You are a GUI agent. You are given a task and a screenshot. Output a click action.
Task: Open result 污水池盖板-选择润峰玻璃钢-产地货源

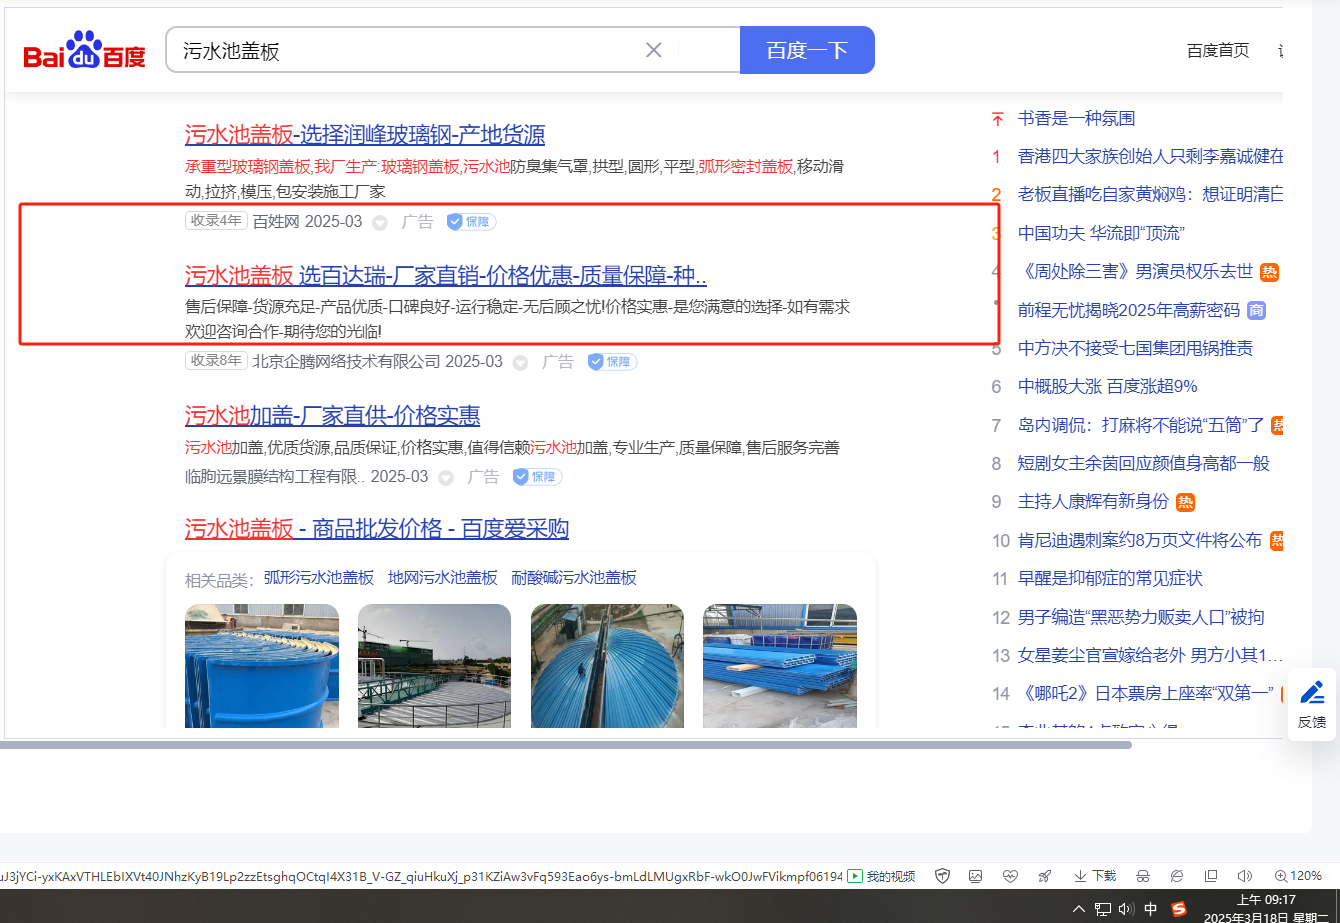(x=365, y=135)
